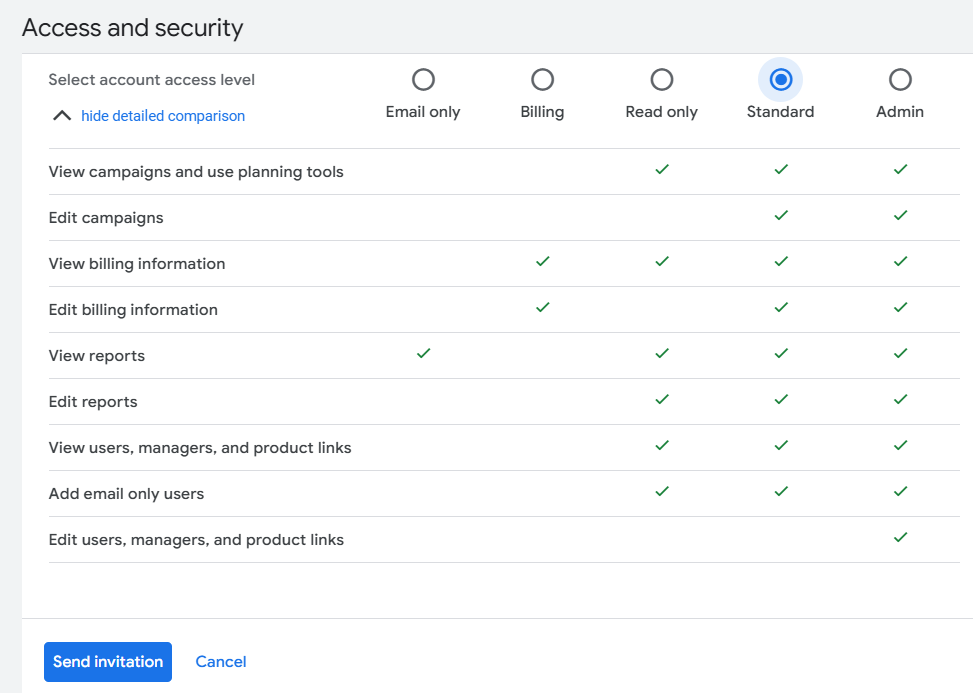Collapse the detailed comparison chevron
The image size is (973, 693).
61,115
